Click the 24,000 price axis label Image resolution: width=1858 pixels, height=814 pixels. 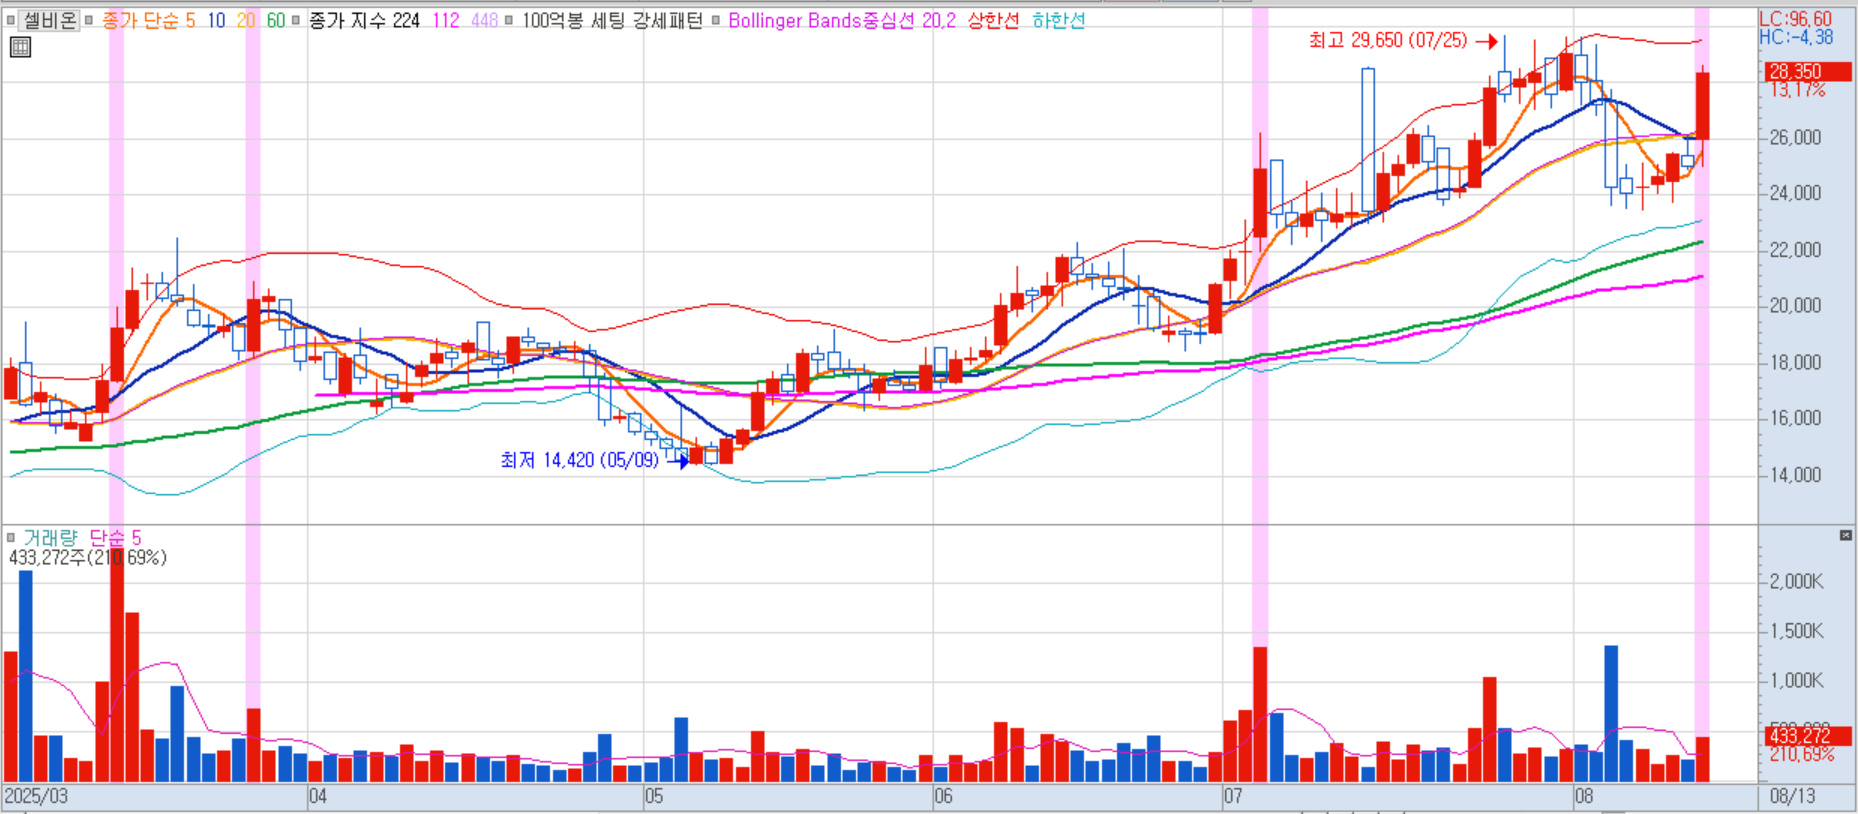coord(1795,193)
